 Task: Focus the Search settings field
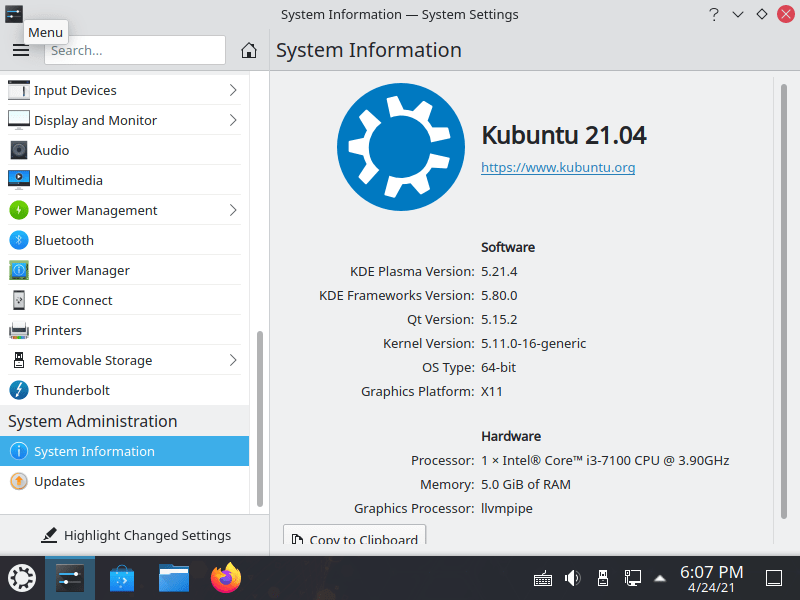[135, 50]
